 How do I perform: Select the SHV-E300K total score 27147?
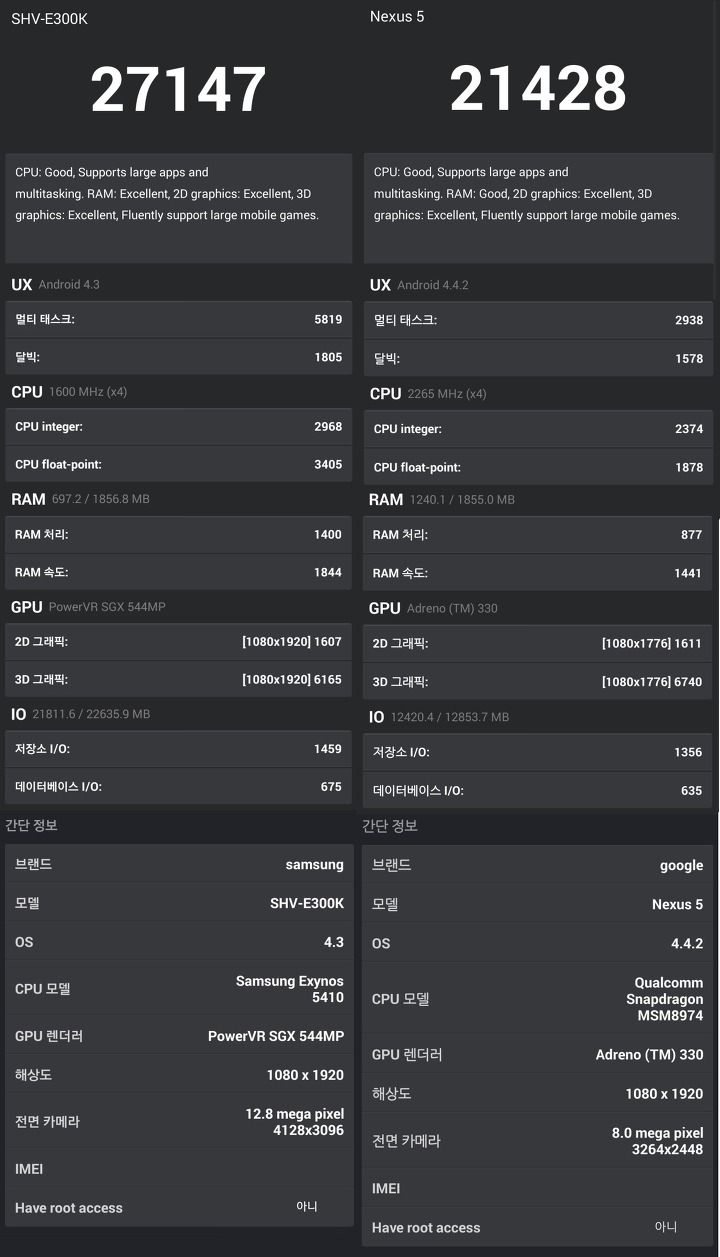tap(178, 90)
